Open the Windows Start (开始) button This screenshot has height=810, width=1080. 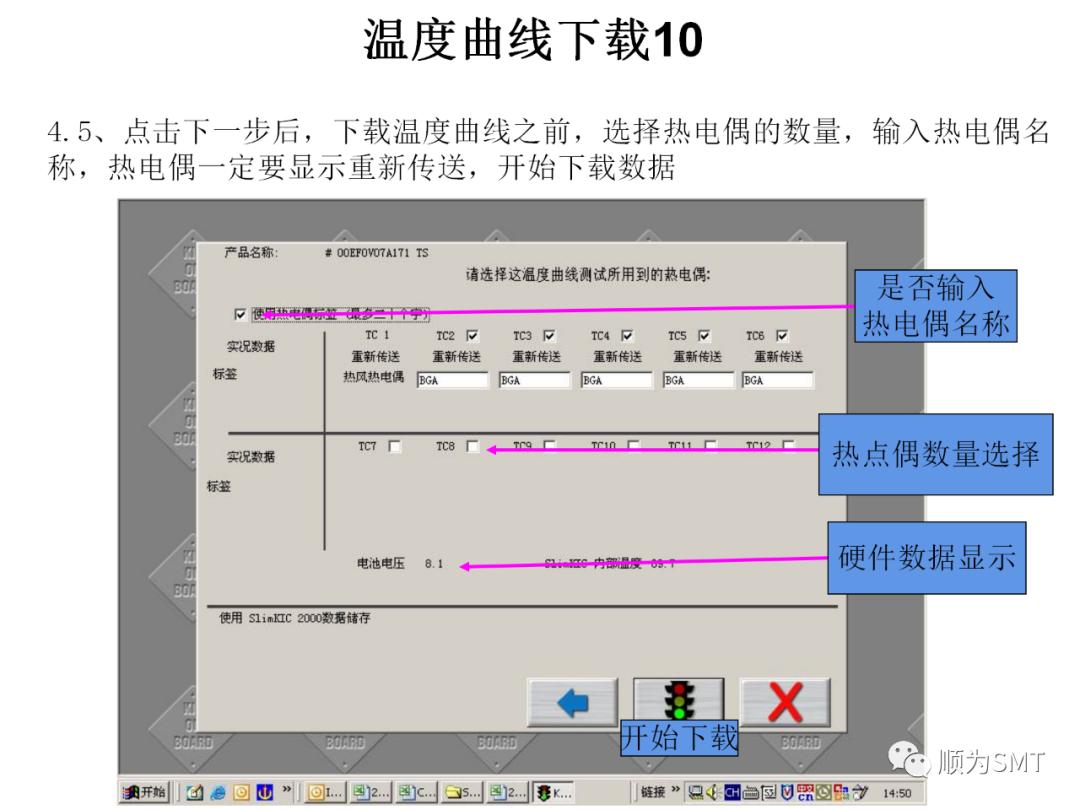(145, 793)
